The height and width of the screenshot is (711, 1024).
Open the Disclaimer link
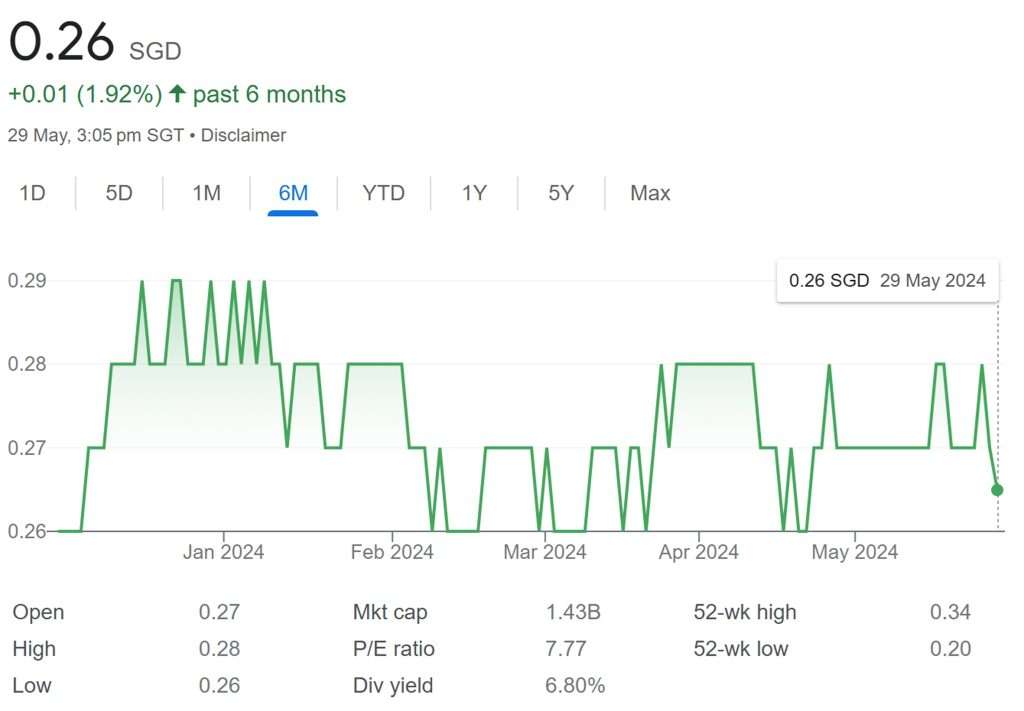[x=243, y=135]
